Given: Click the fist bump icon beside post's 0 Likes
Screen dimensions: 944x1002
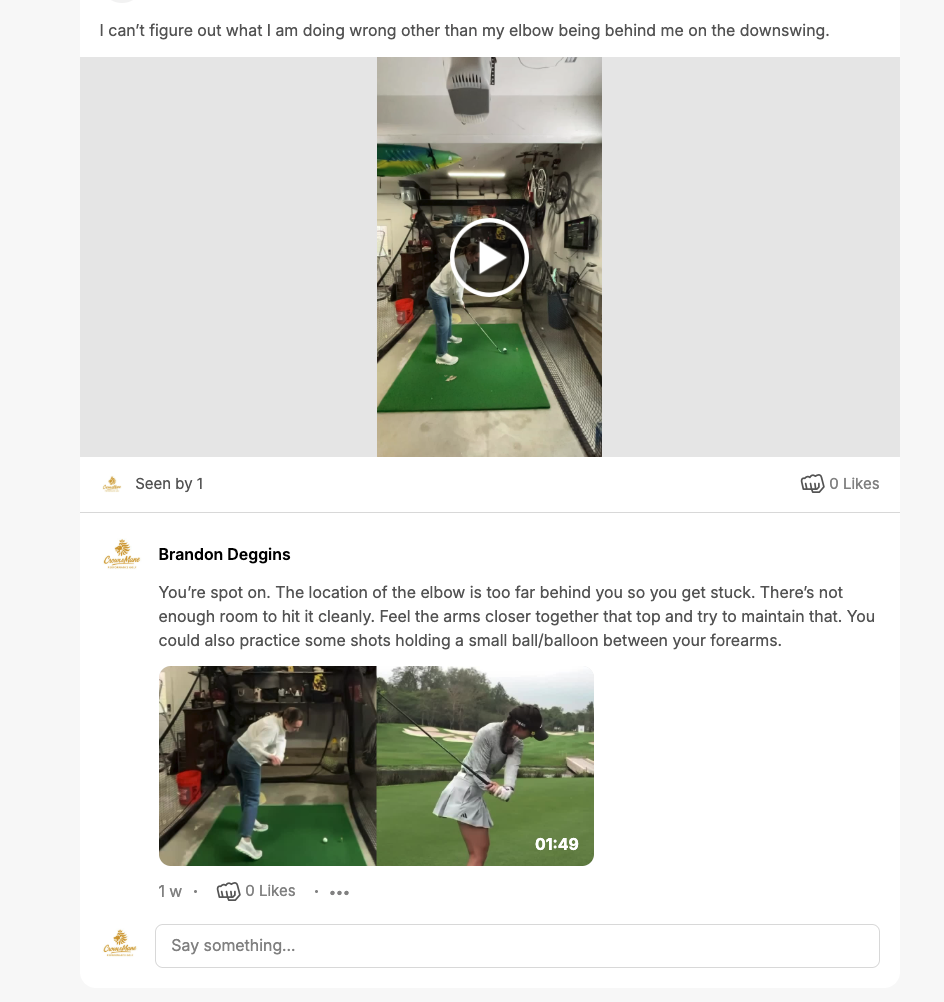Looking at the screenshot, I should pyautogui.click(x=812, y=484).
